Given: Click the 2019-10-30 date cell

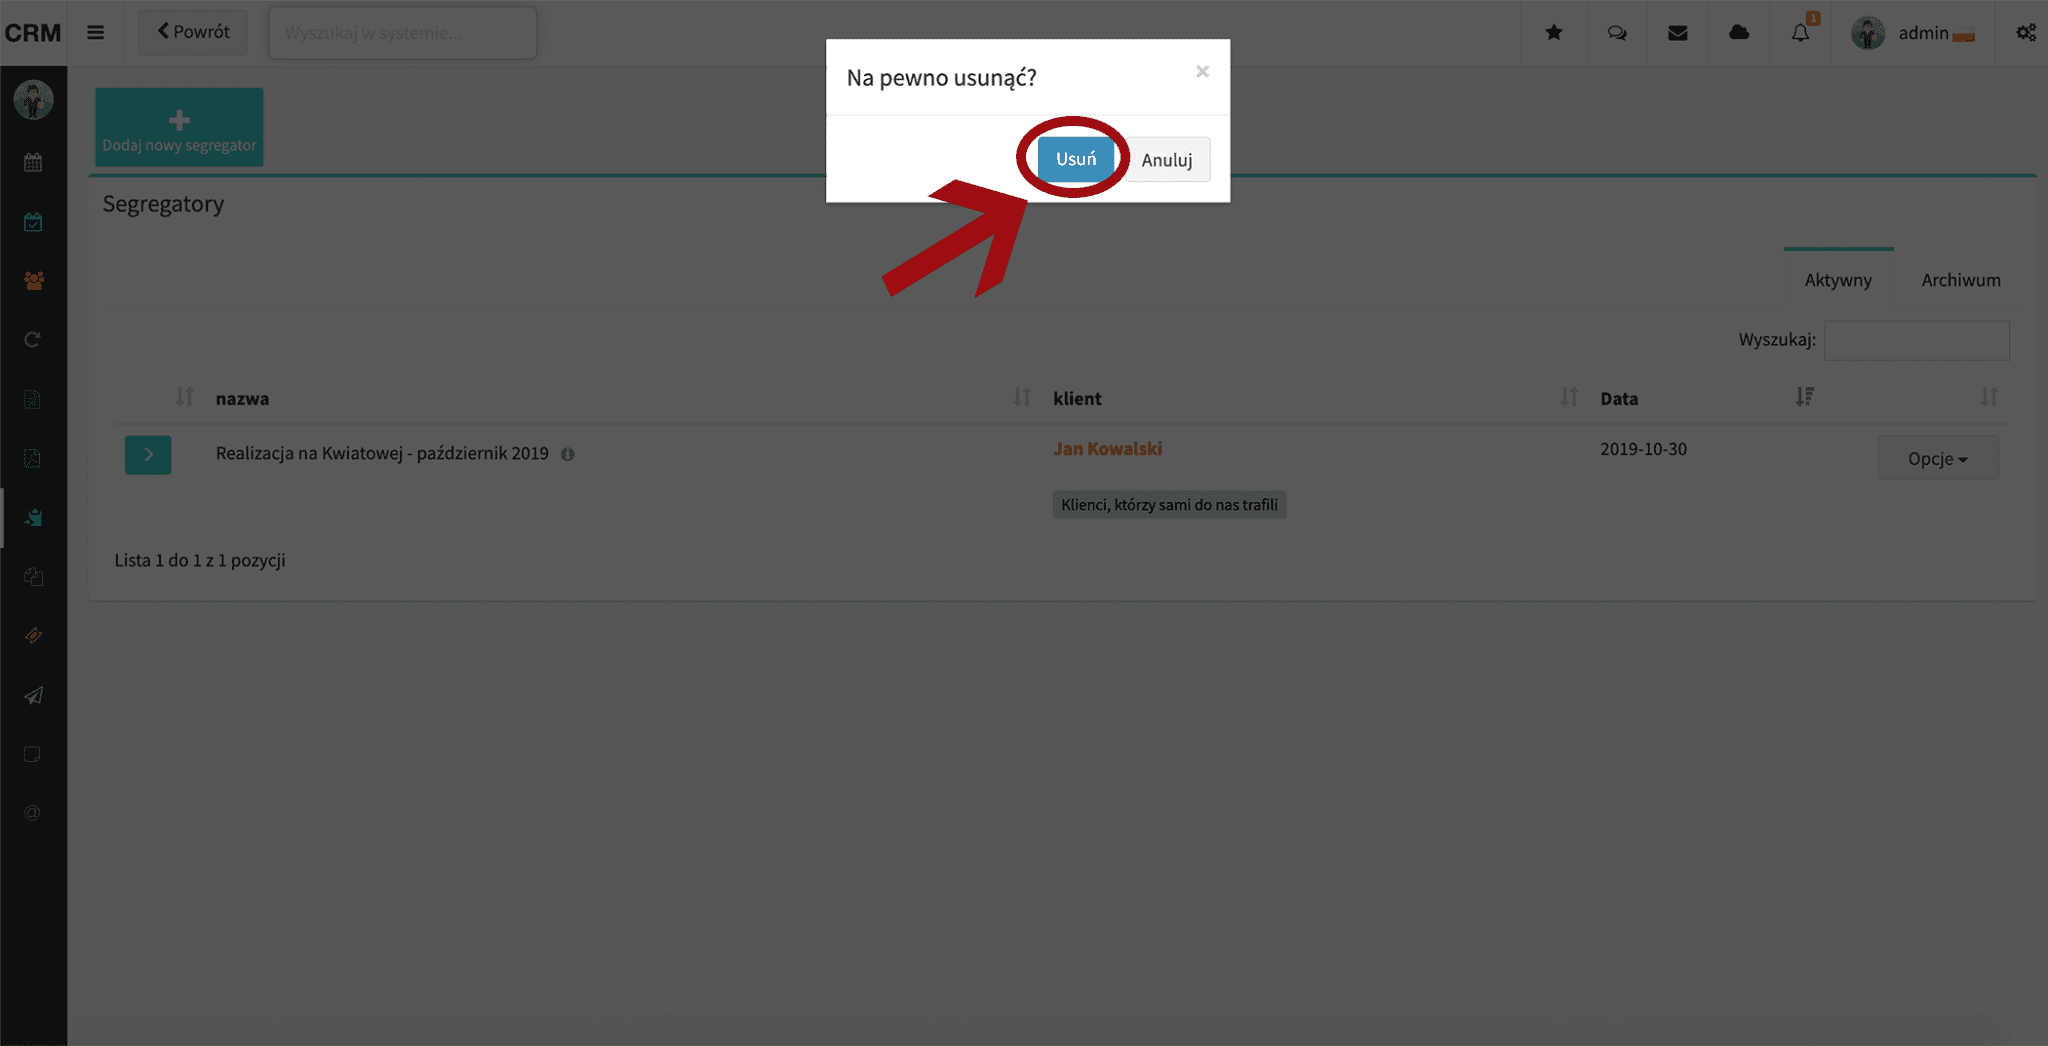Looking at the screenshot, I should [x=1643, y=449].
